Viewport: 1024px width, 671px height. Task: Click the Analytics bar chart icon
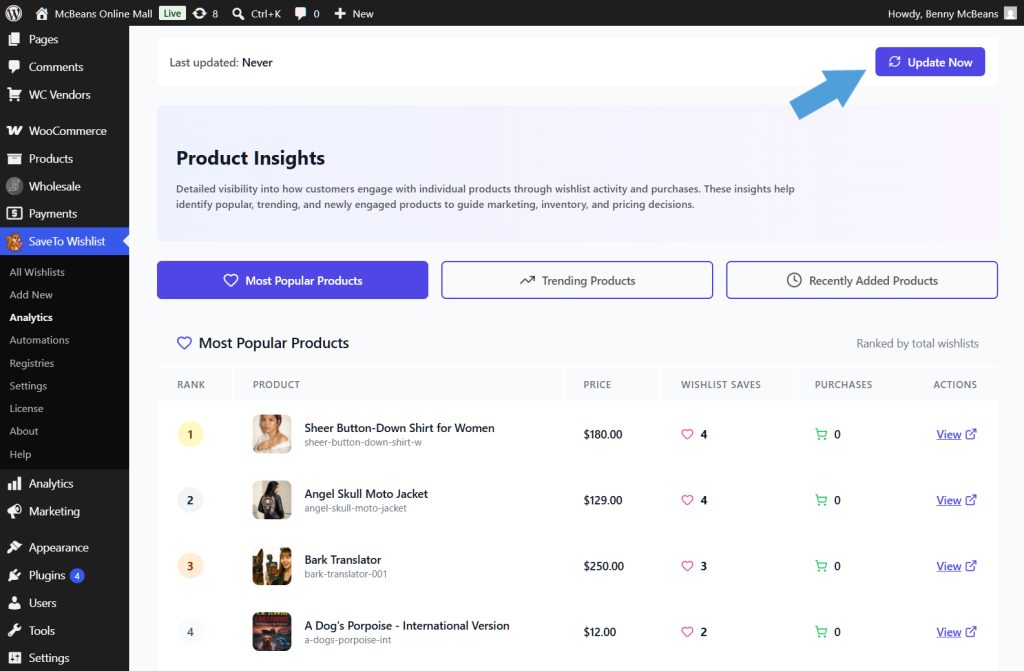(x=14, y=484)
